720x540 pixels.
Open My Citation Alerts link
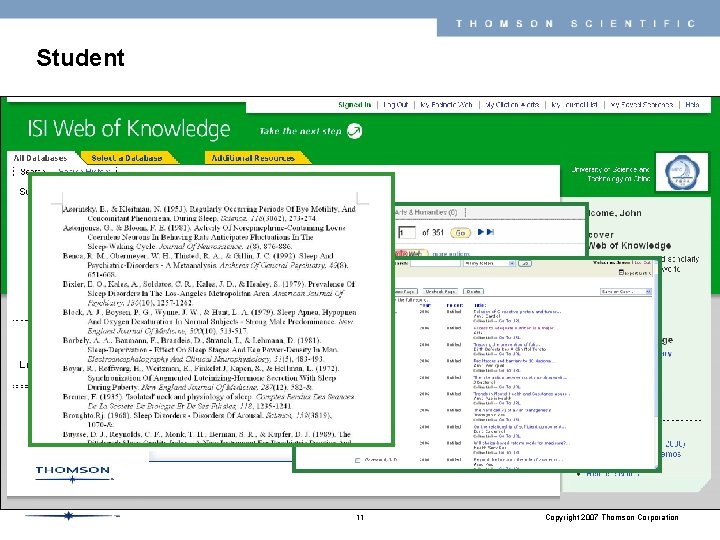[512, 105]
